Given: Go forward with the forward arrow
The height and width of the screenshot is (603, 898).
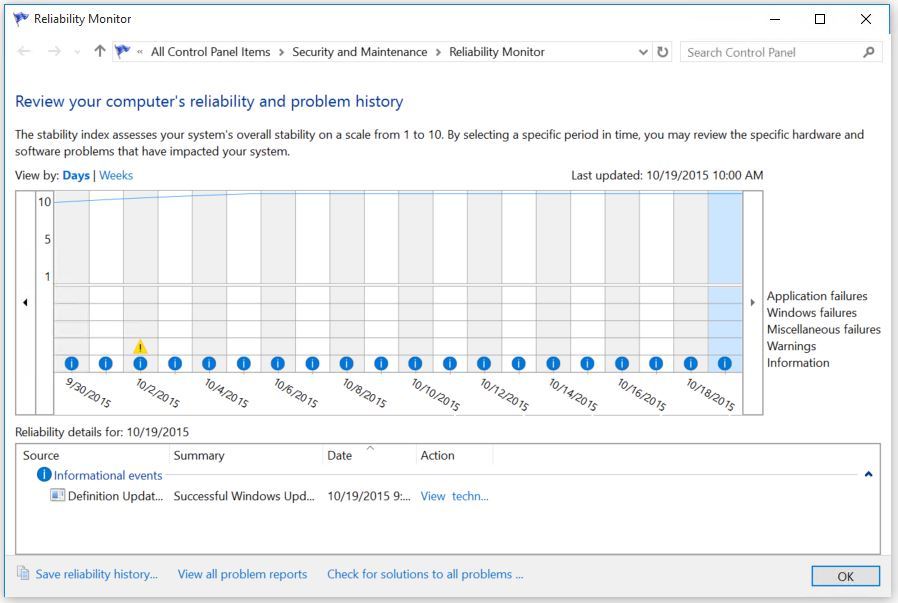Looking at the screenshot, I should [x=54, y=52].
